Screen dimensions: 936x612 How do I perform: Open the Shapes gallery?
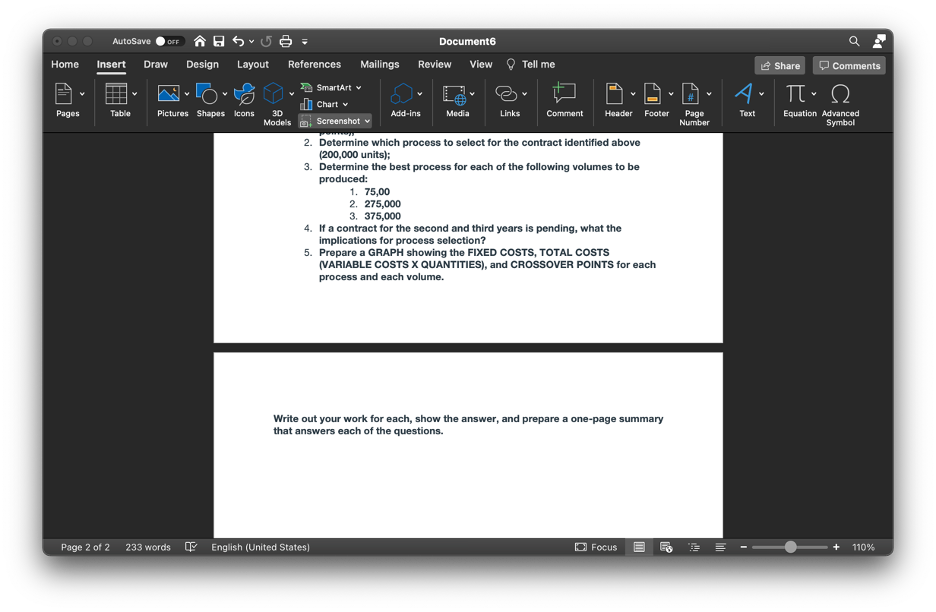[207, 94]
